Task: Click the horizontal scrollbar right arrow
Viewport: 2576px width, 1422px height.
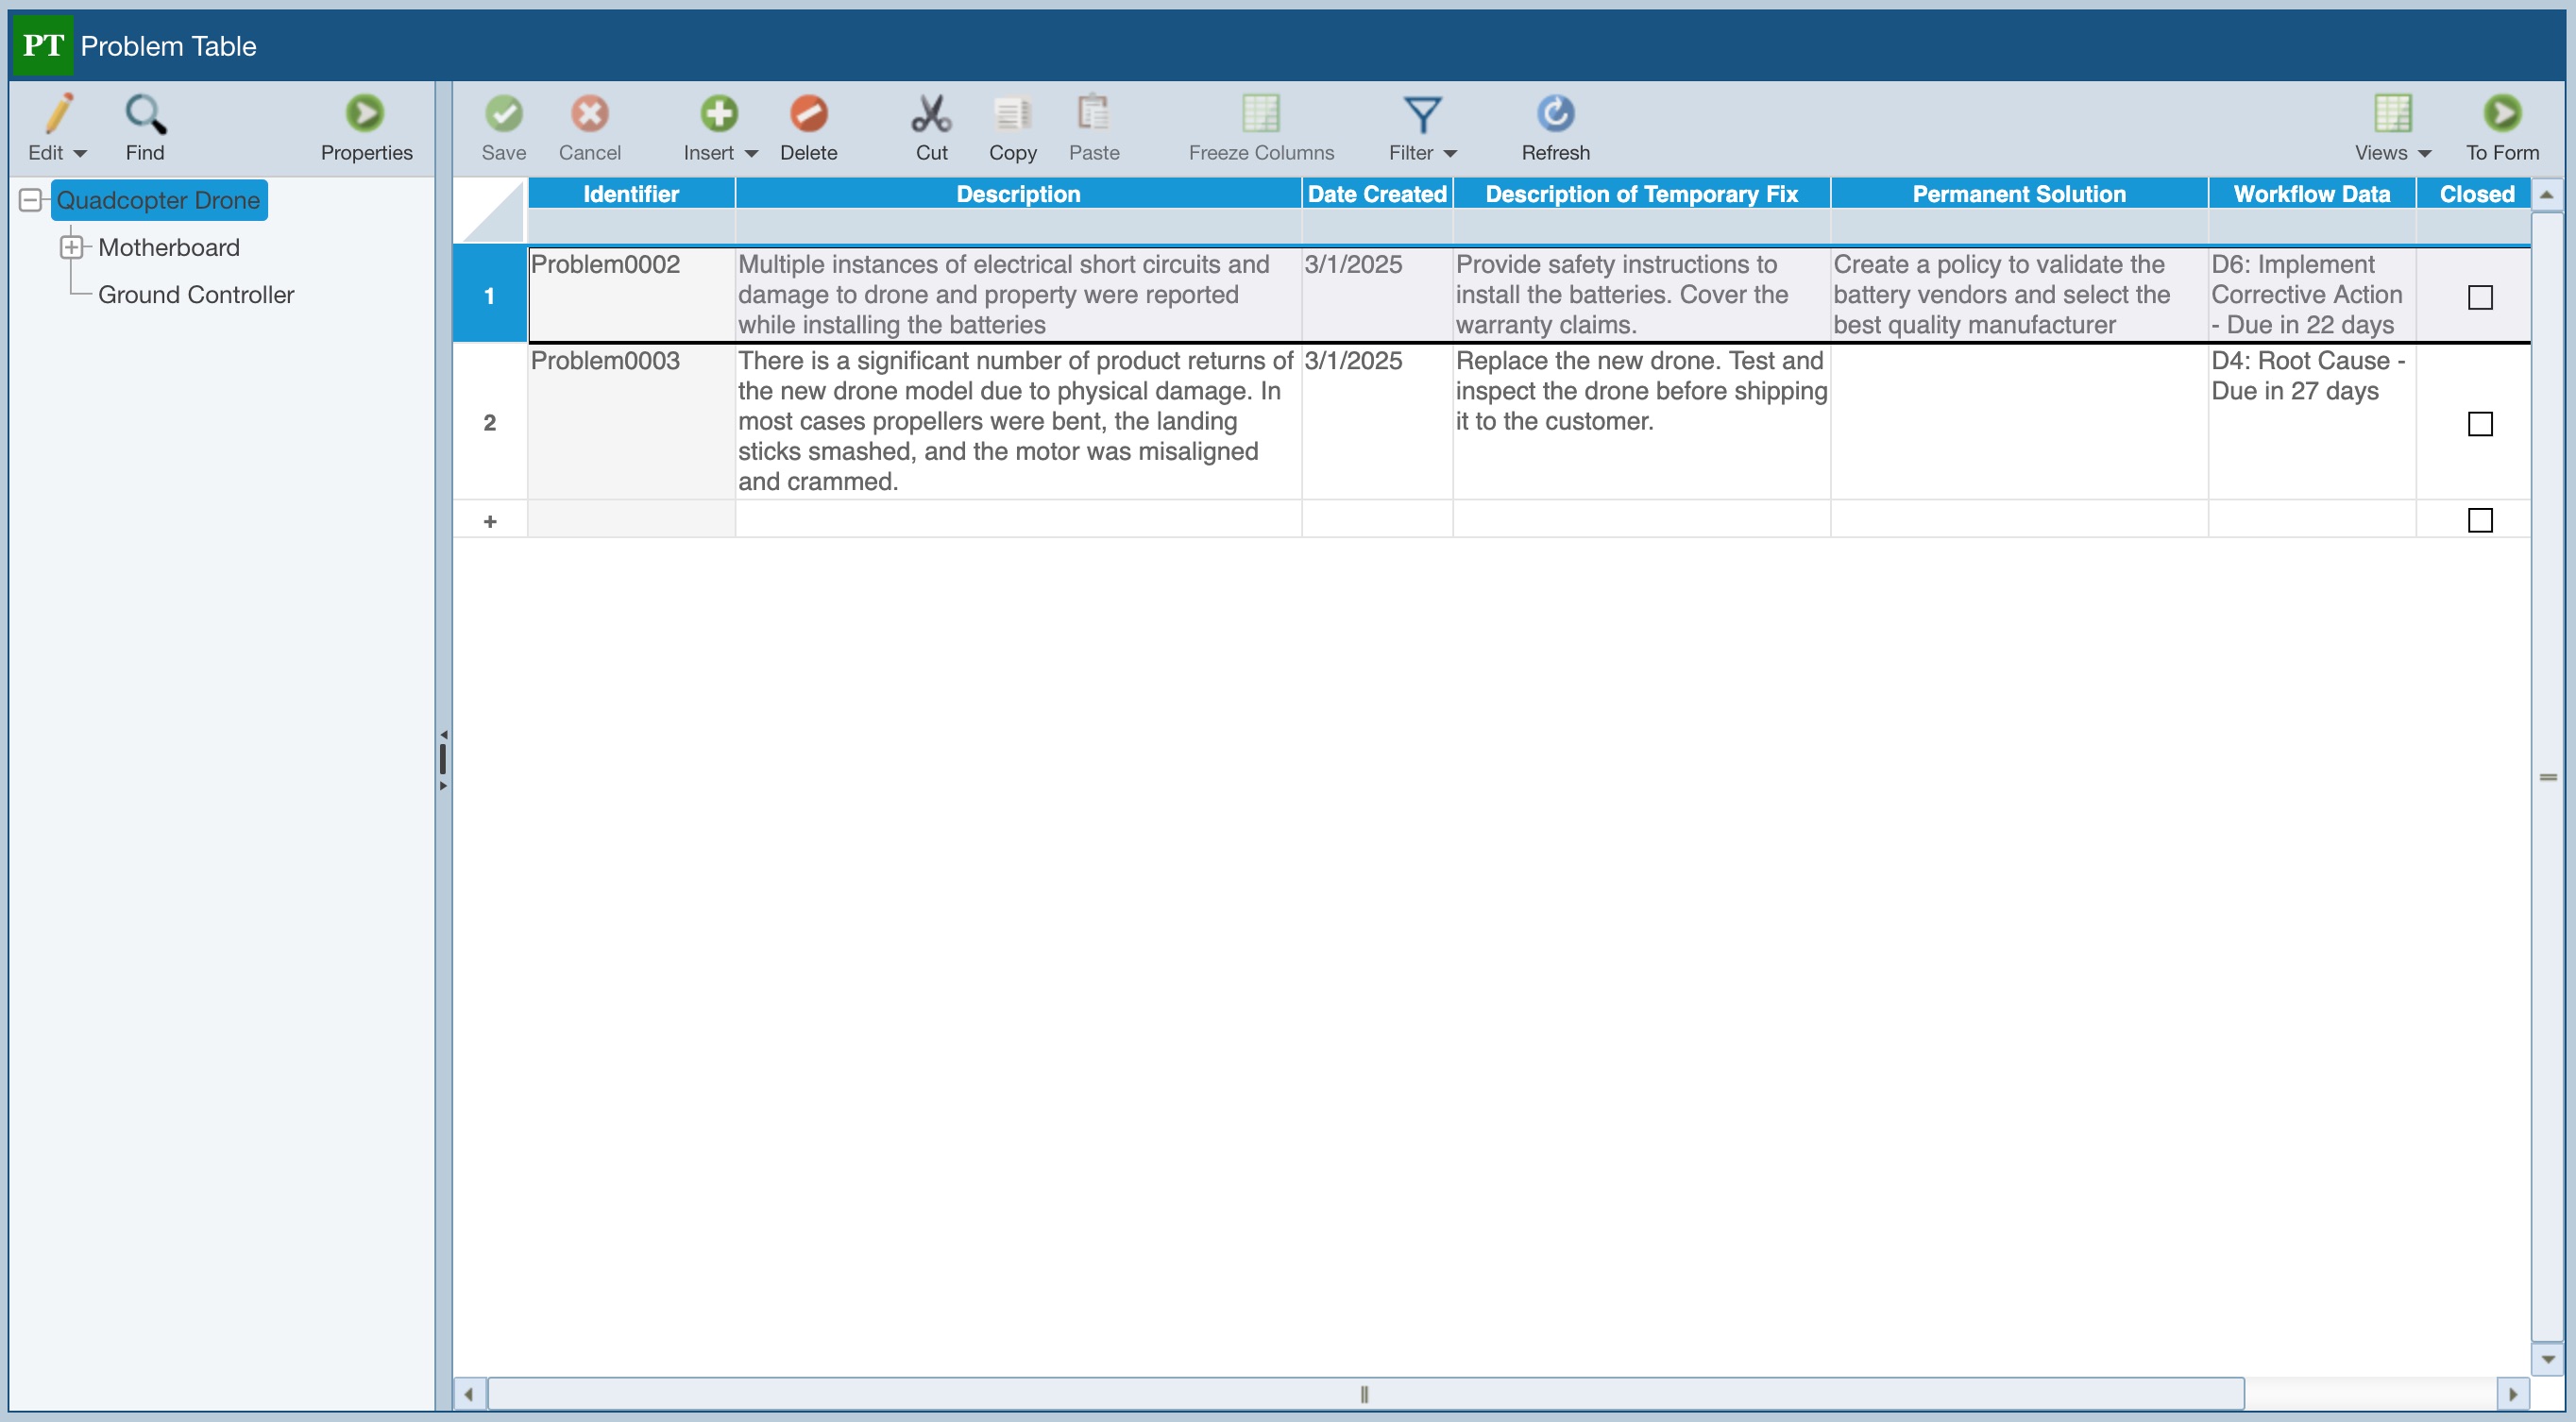Action: tap(2513, 1393)
